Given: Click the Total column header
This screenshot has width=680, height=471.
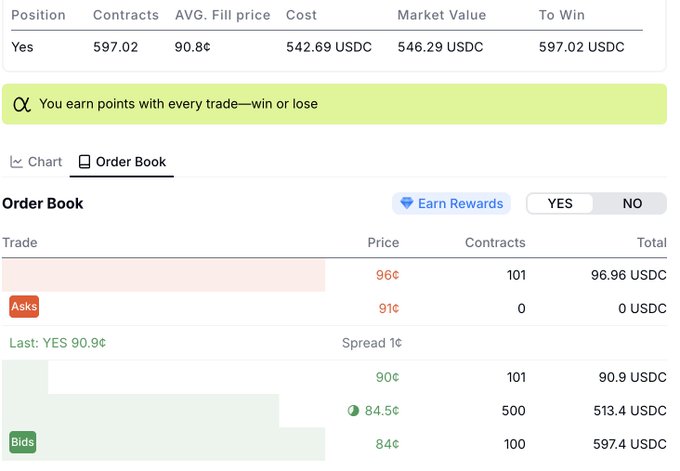Looking at the screenshot, I should [651, 243].
